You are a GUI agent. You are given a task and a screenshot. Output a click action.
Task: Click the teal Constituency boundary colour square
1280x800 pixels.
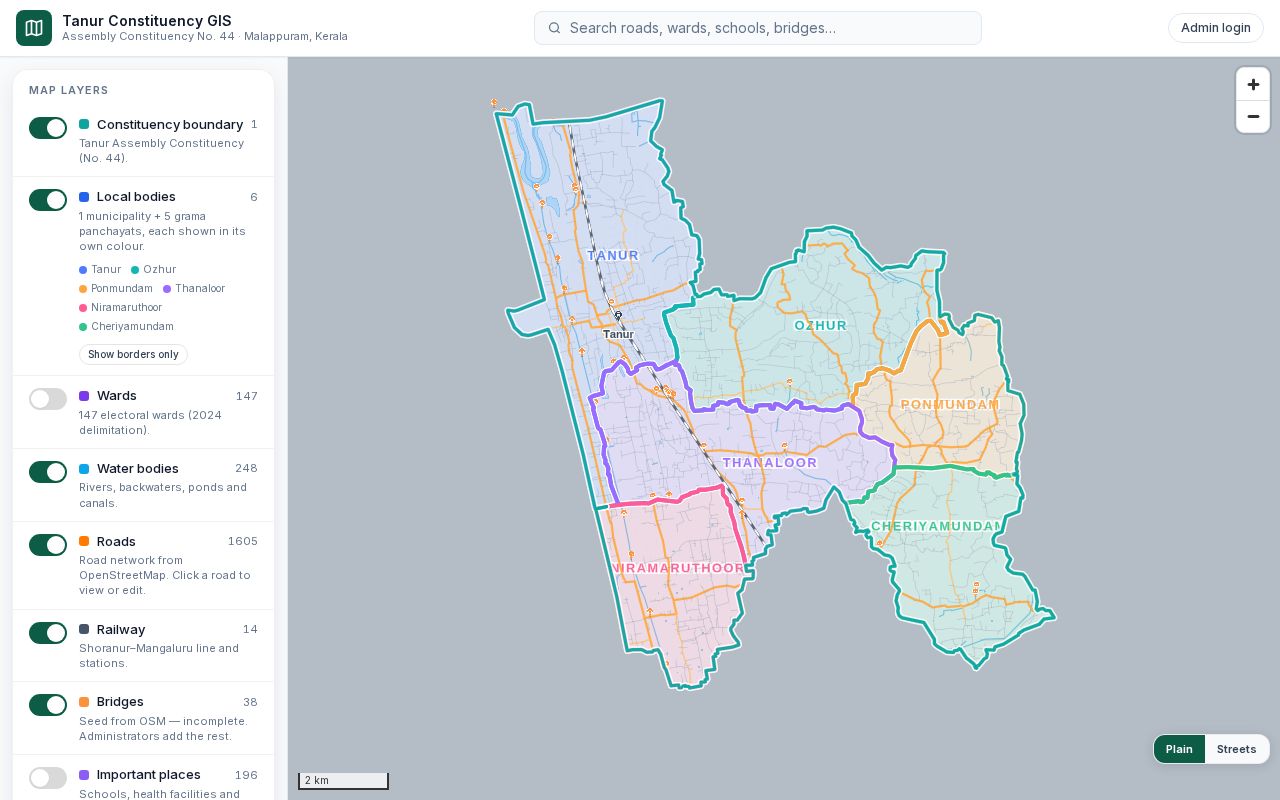click(84, 125)
